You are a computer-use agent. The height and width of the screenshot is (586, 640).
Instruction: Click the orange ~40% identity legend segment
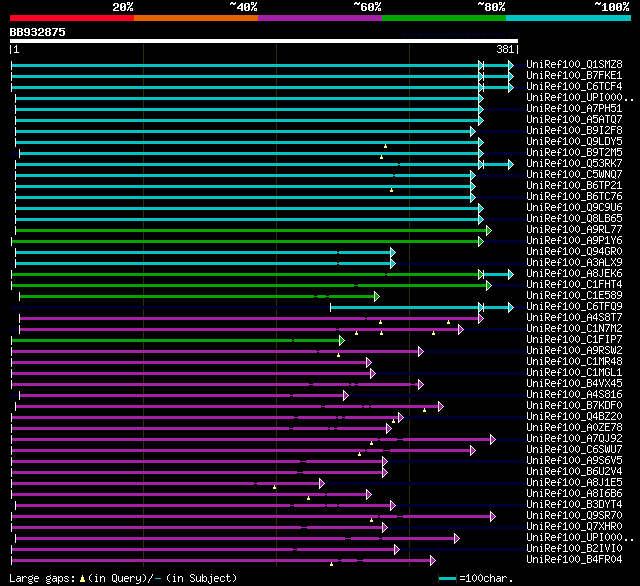(x=196, y=18)
